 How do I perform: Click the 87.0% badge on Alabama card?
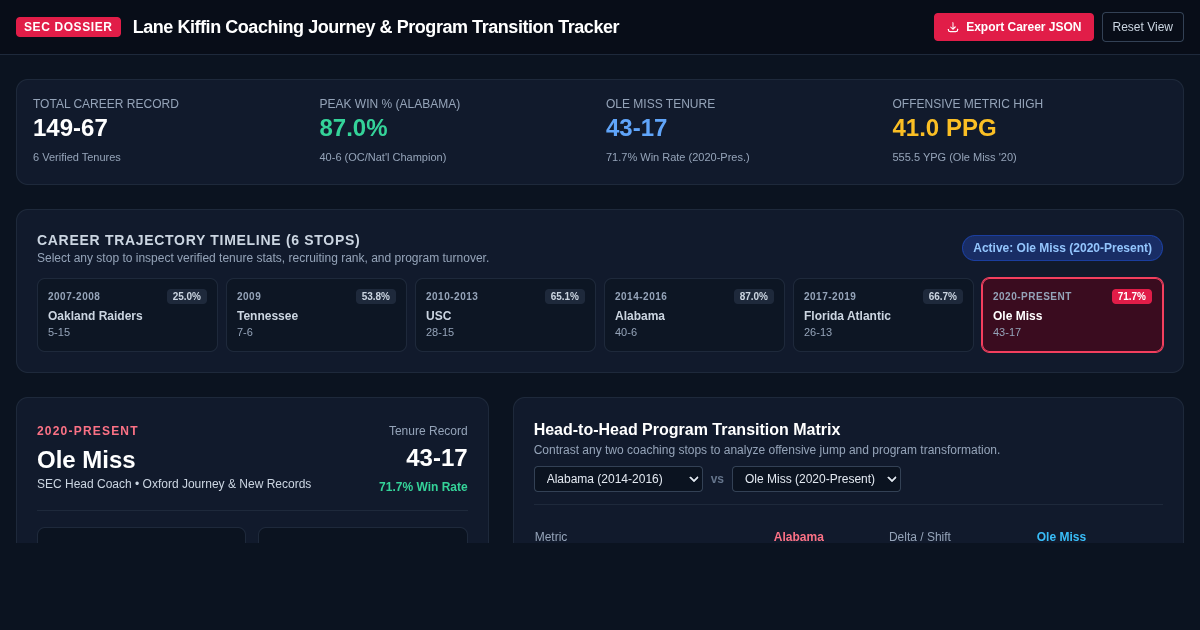coord(754,297)
